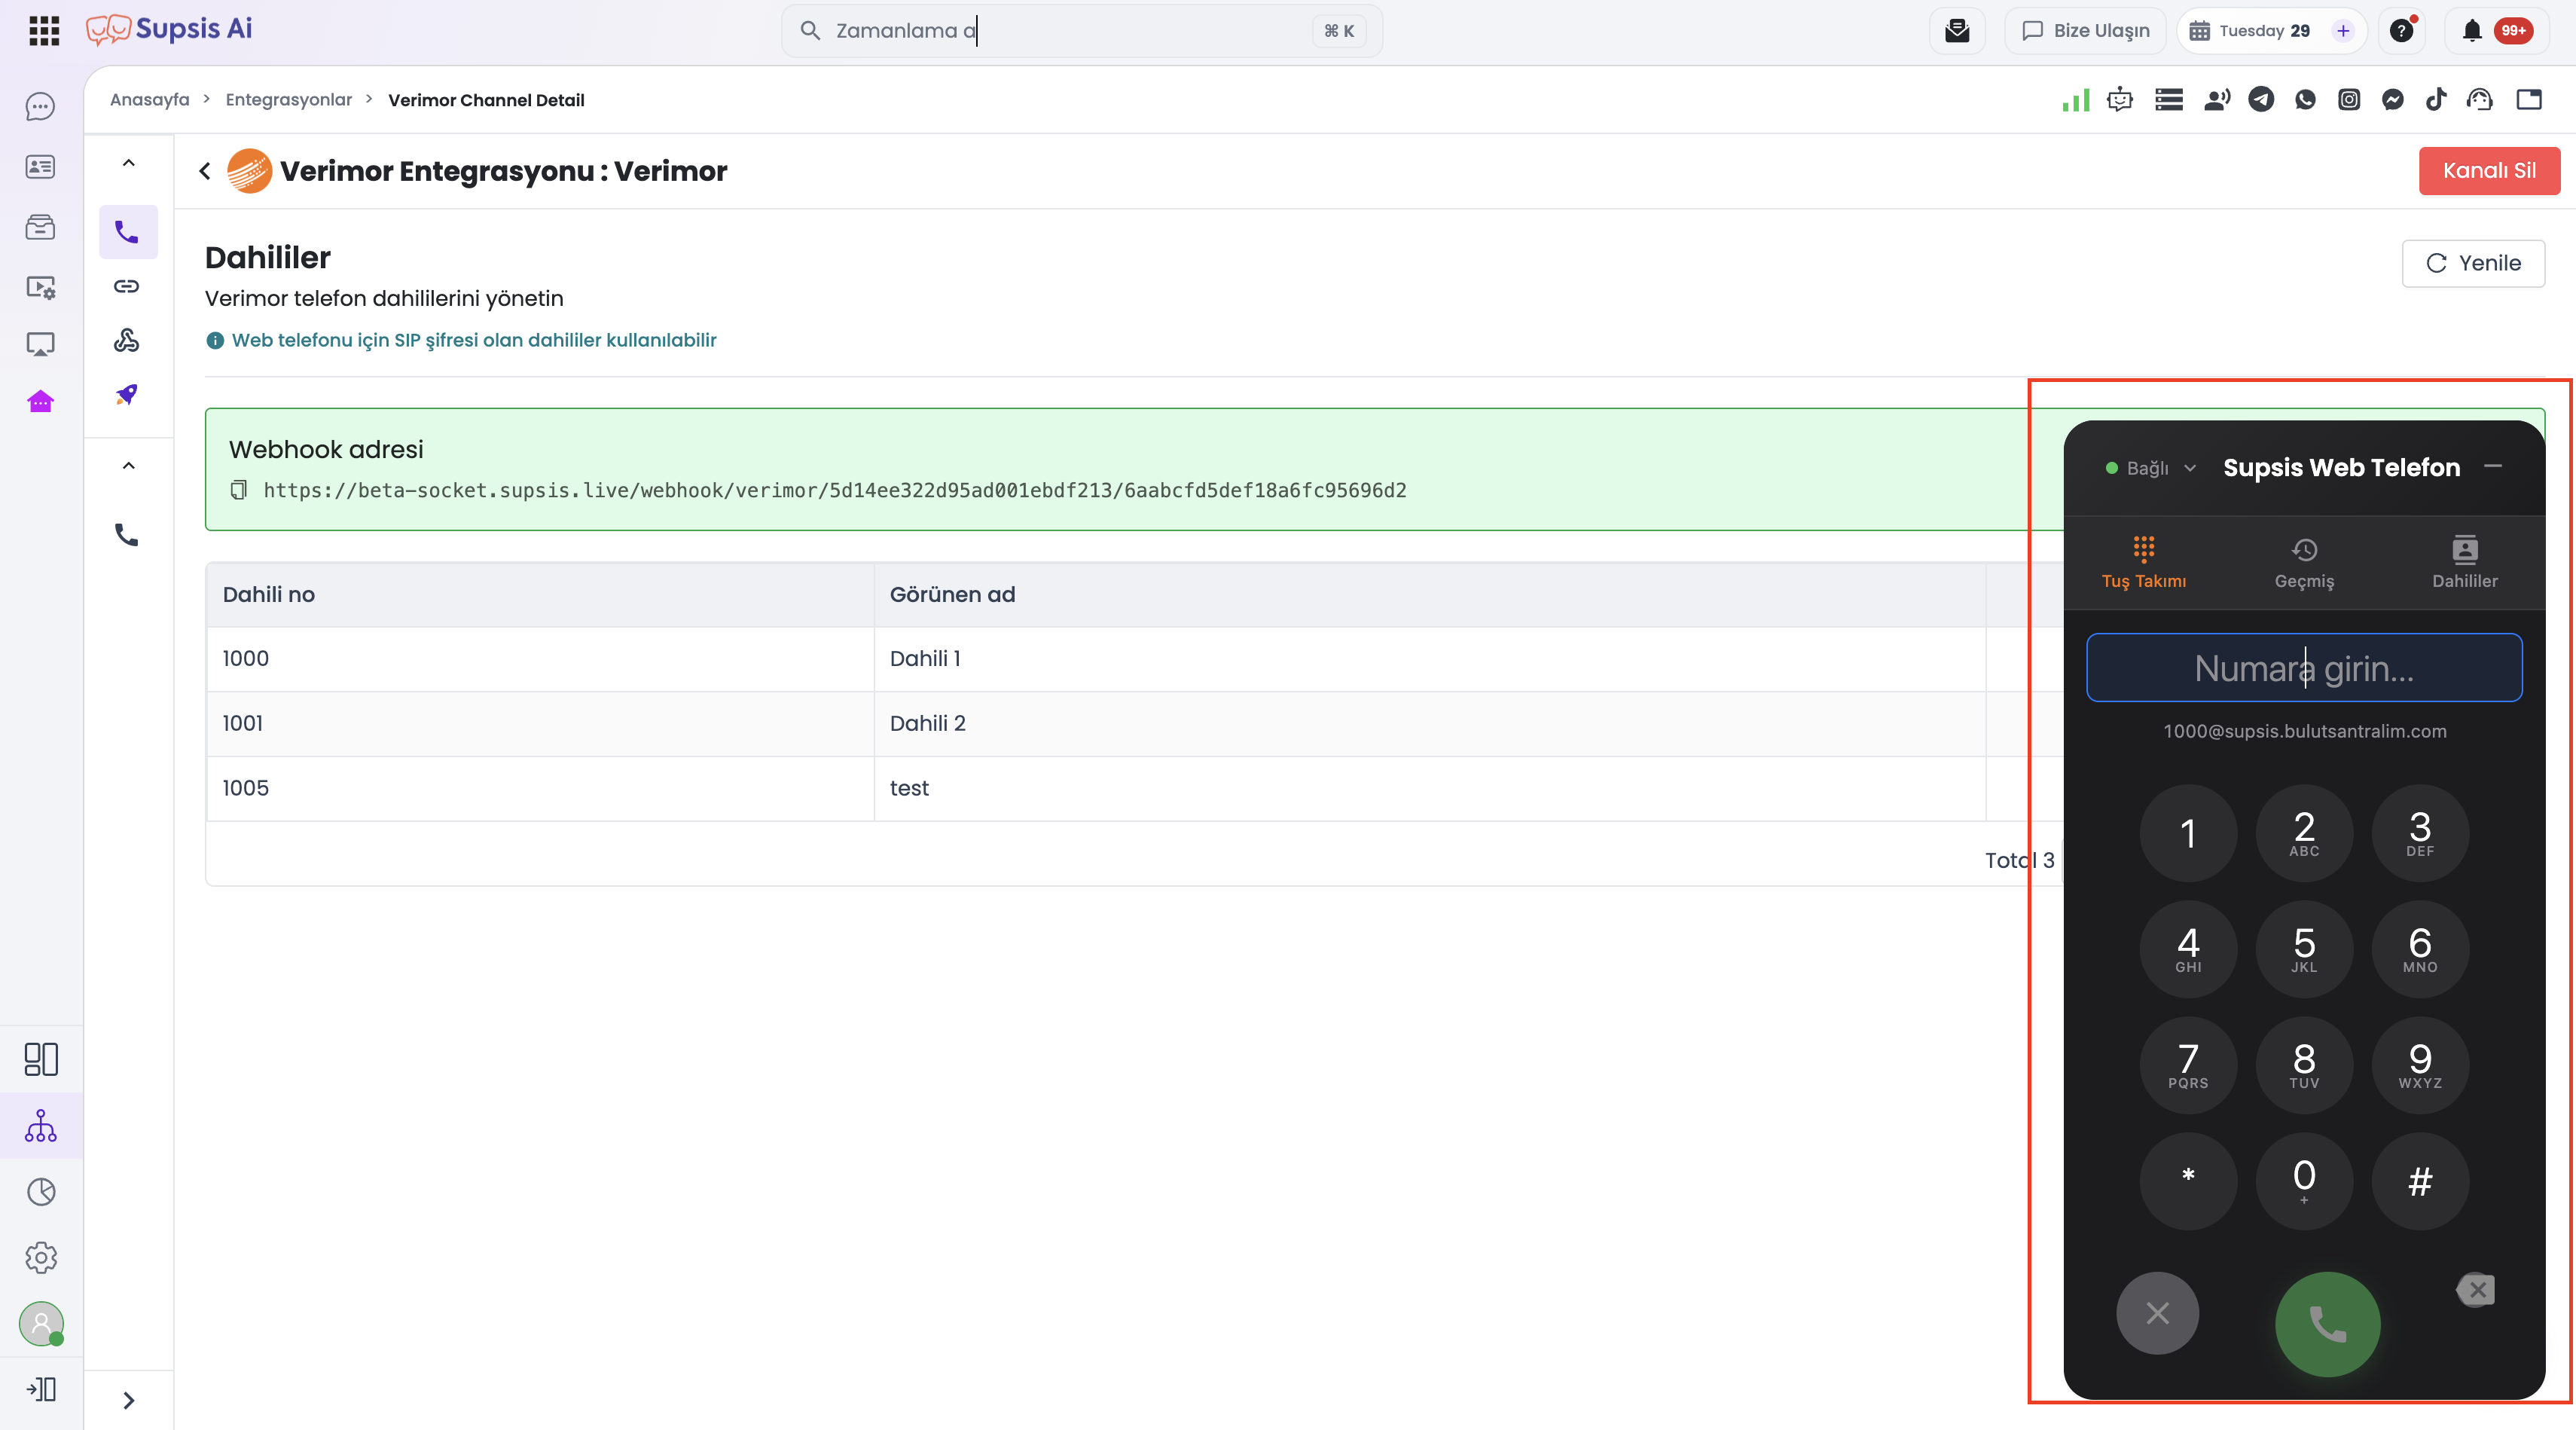Add event with plus next to Tuesday 29
This screenshot has height=1430, width=2576.
coord(2343,31)
